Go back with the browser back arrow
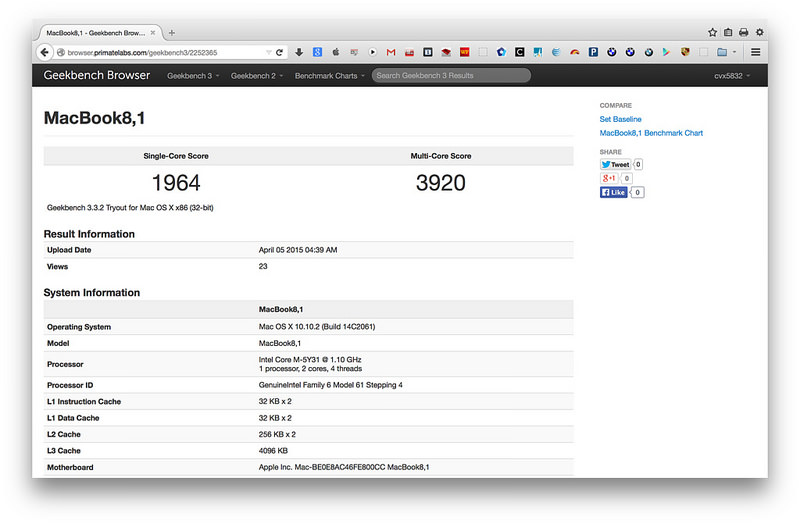 (x=44, y=52)
